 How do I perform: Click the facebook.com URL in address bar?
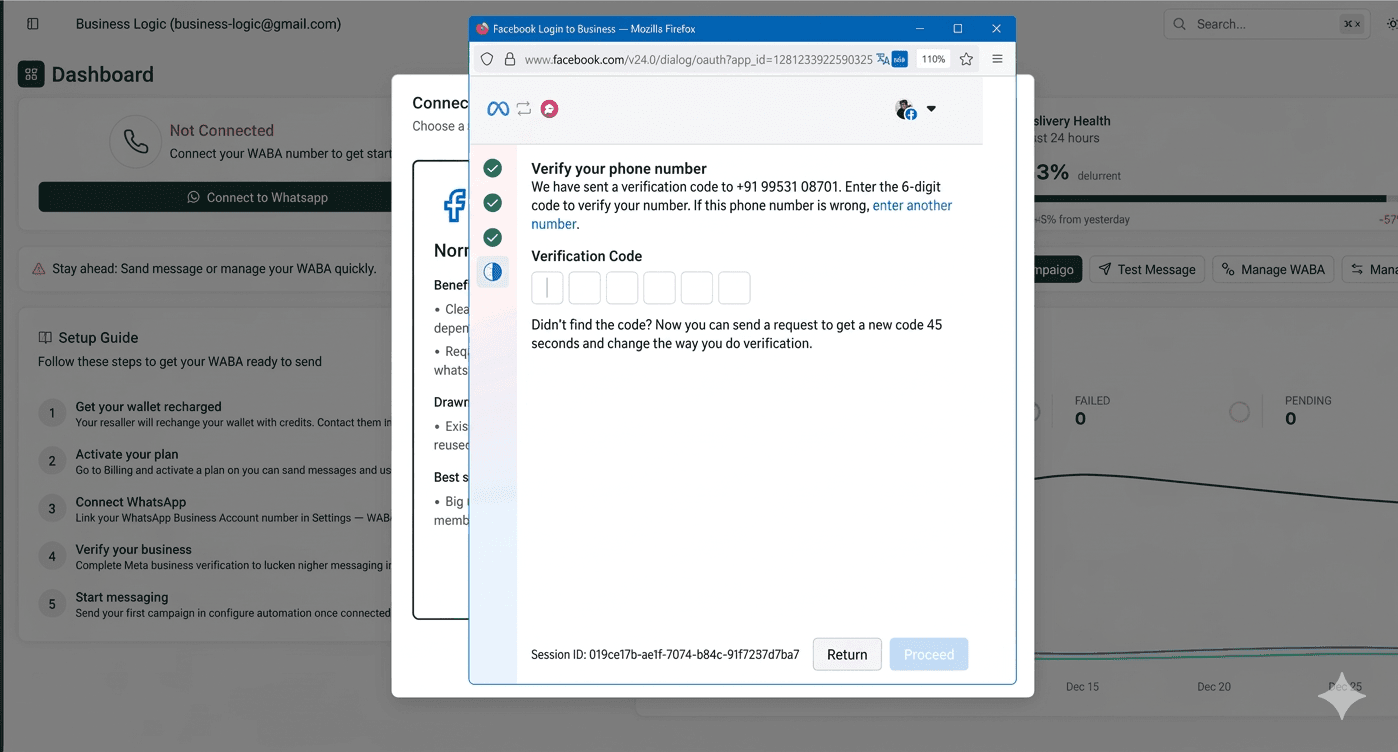click(698, 59)
